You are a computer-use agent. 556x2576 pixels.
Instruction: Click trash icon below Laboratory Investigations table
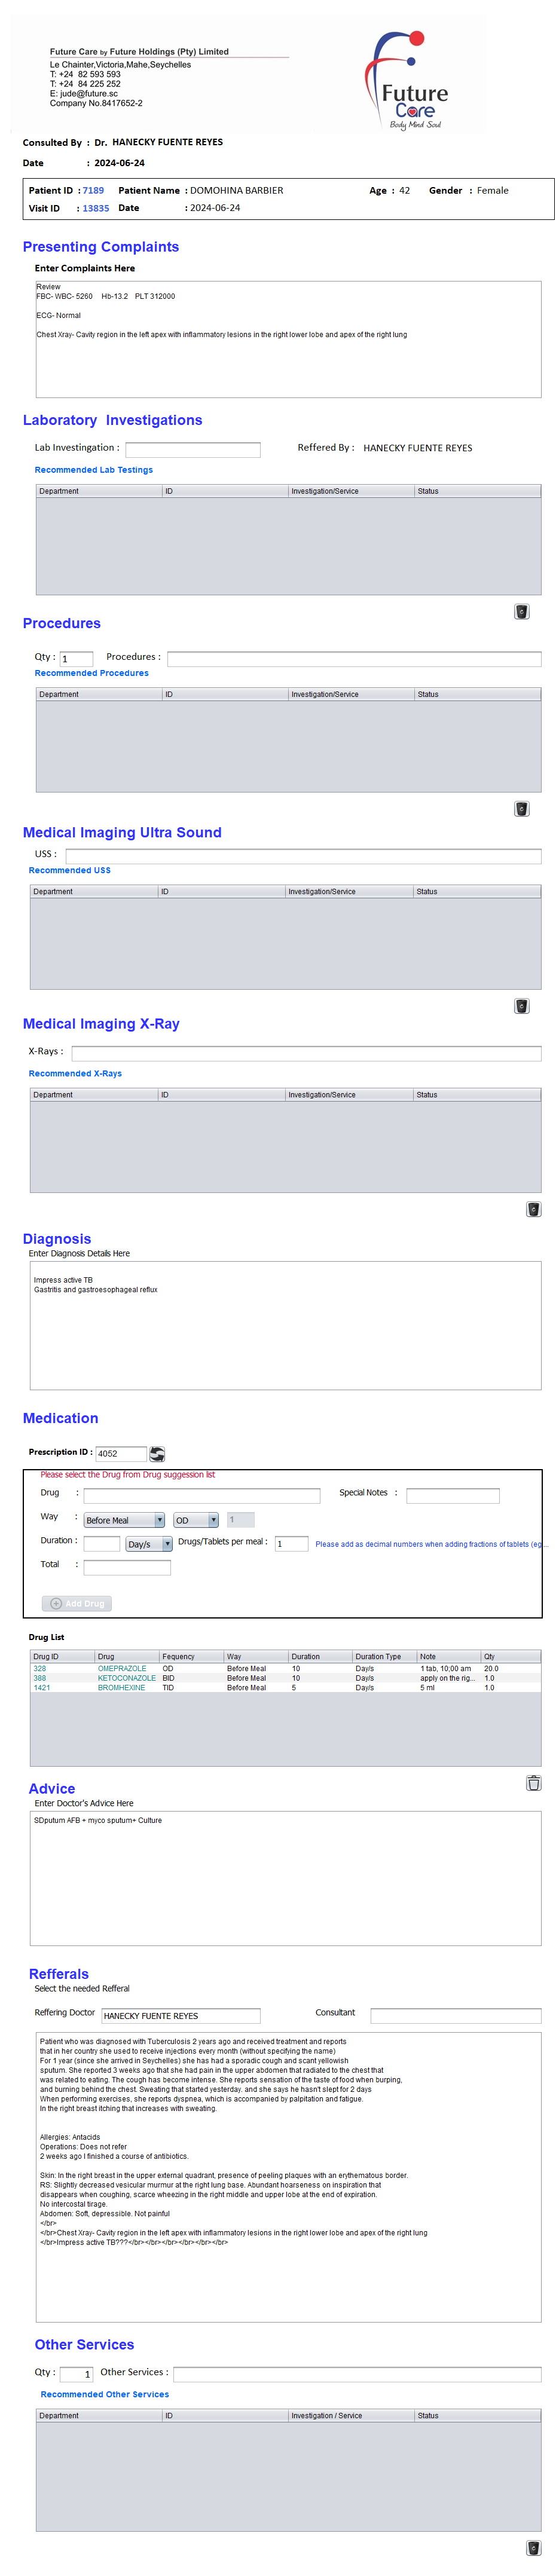521,611
